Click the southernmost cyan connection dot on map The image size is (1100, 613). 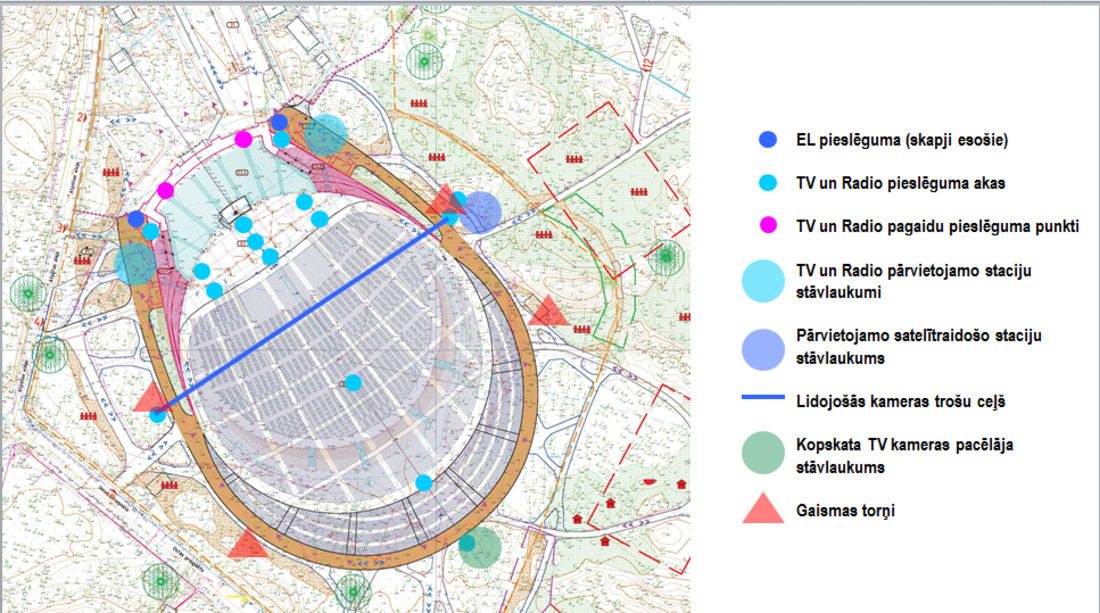[423, 483]
